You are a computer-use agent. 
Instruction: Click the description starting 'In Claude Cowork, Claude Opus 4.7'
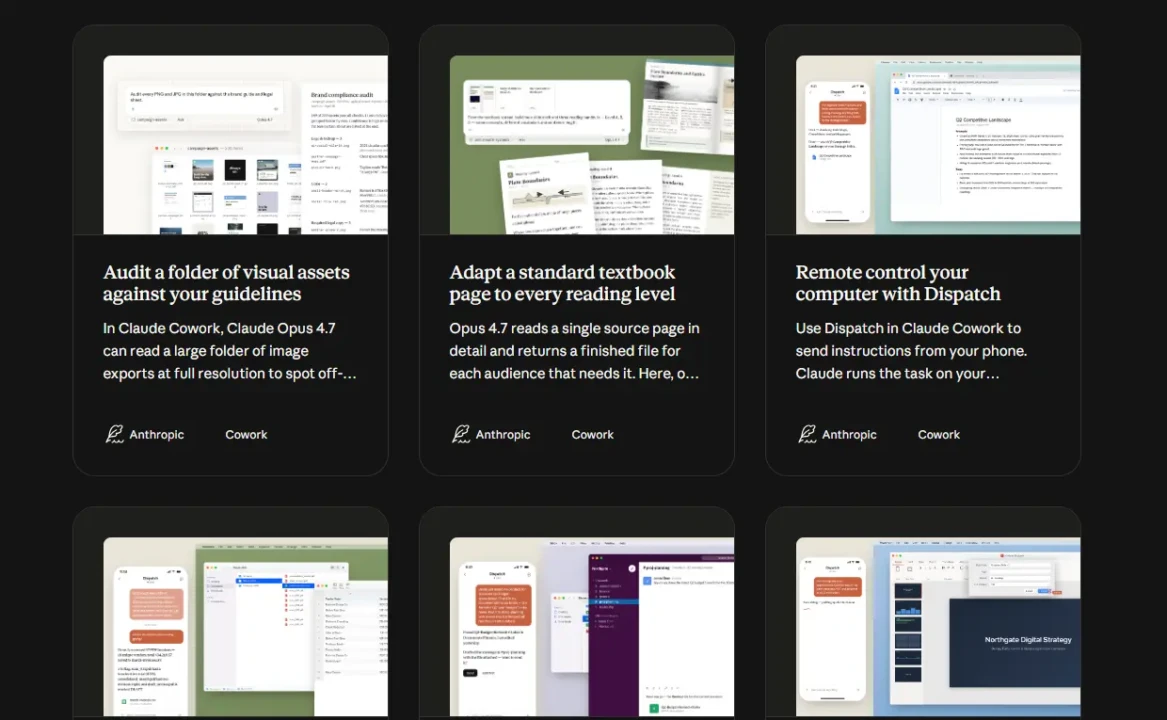tap(230, 351)
